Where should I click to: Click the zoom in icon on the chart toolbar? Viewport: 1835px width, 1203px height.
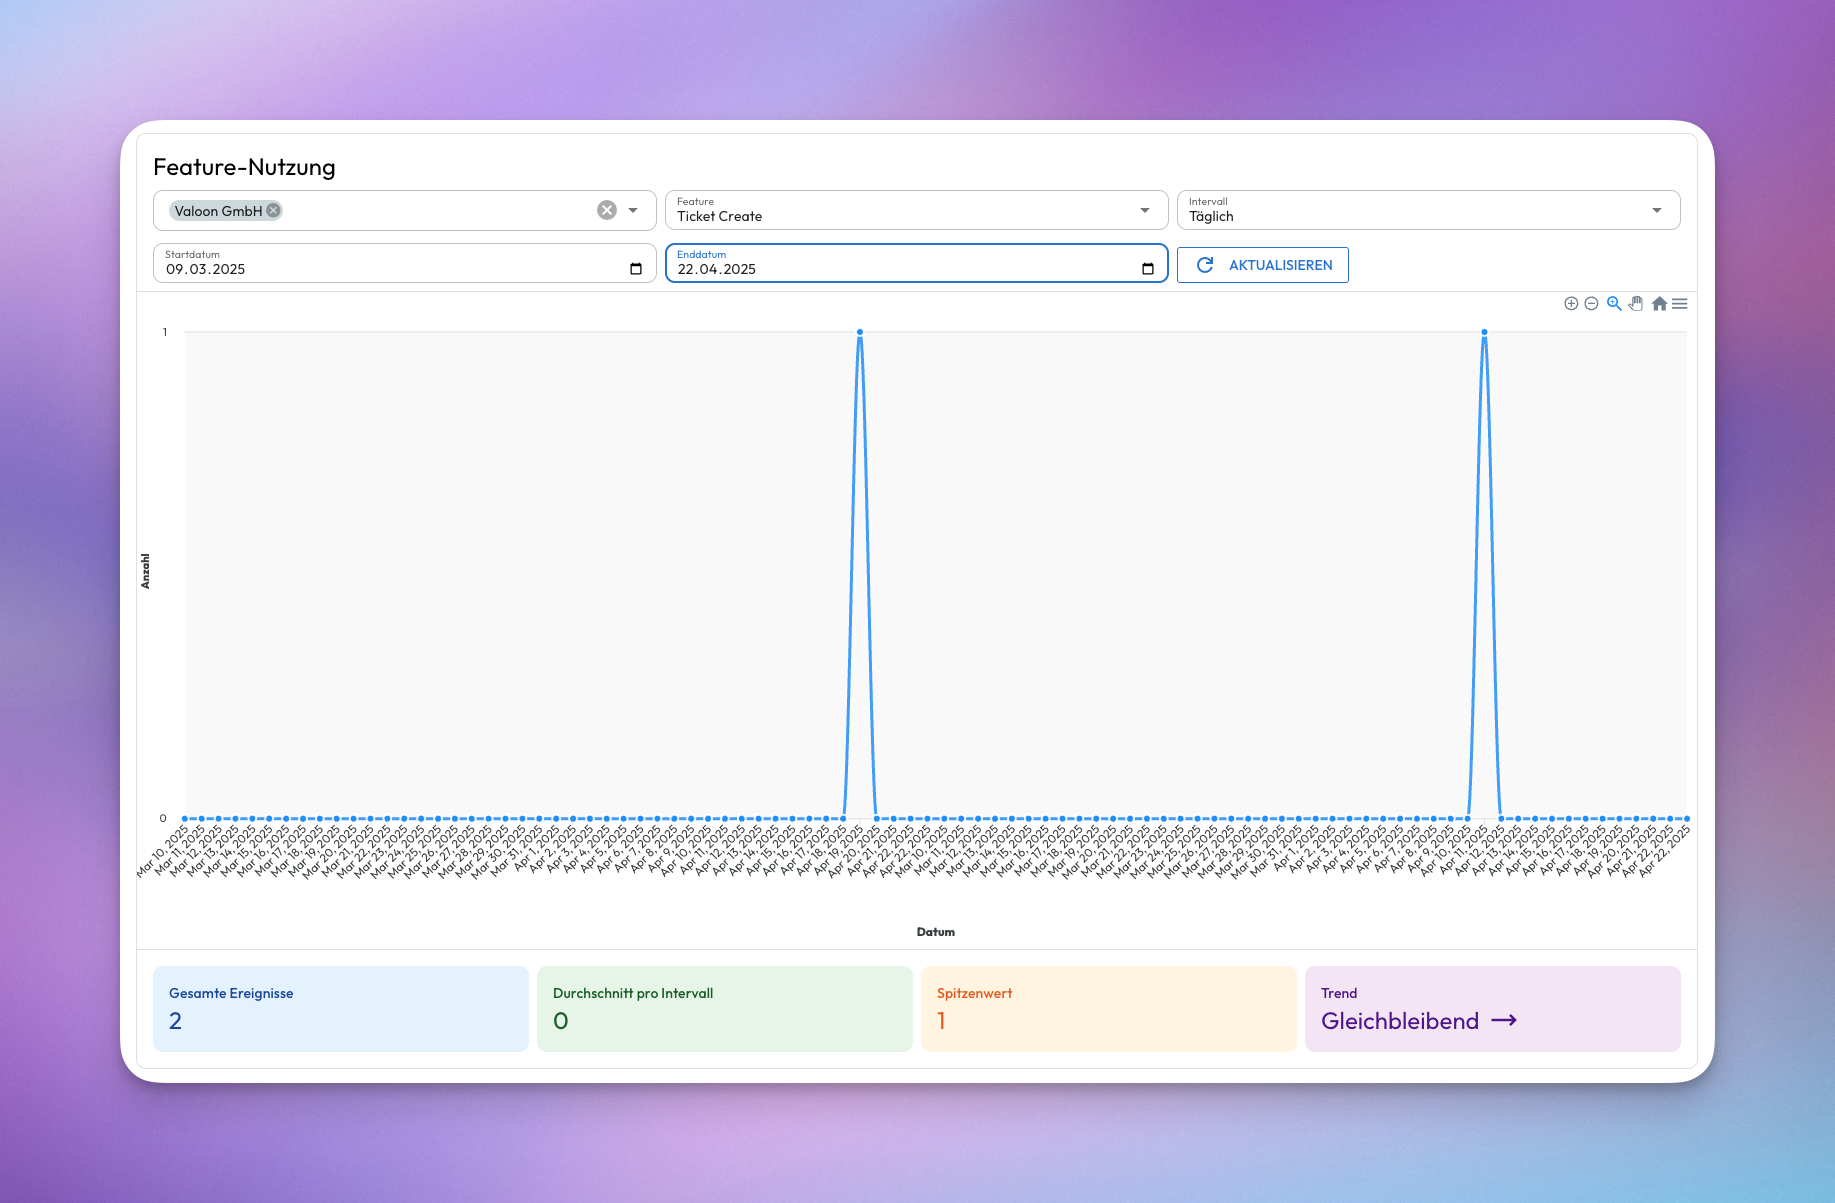1571,303
